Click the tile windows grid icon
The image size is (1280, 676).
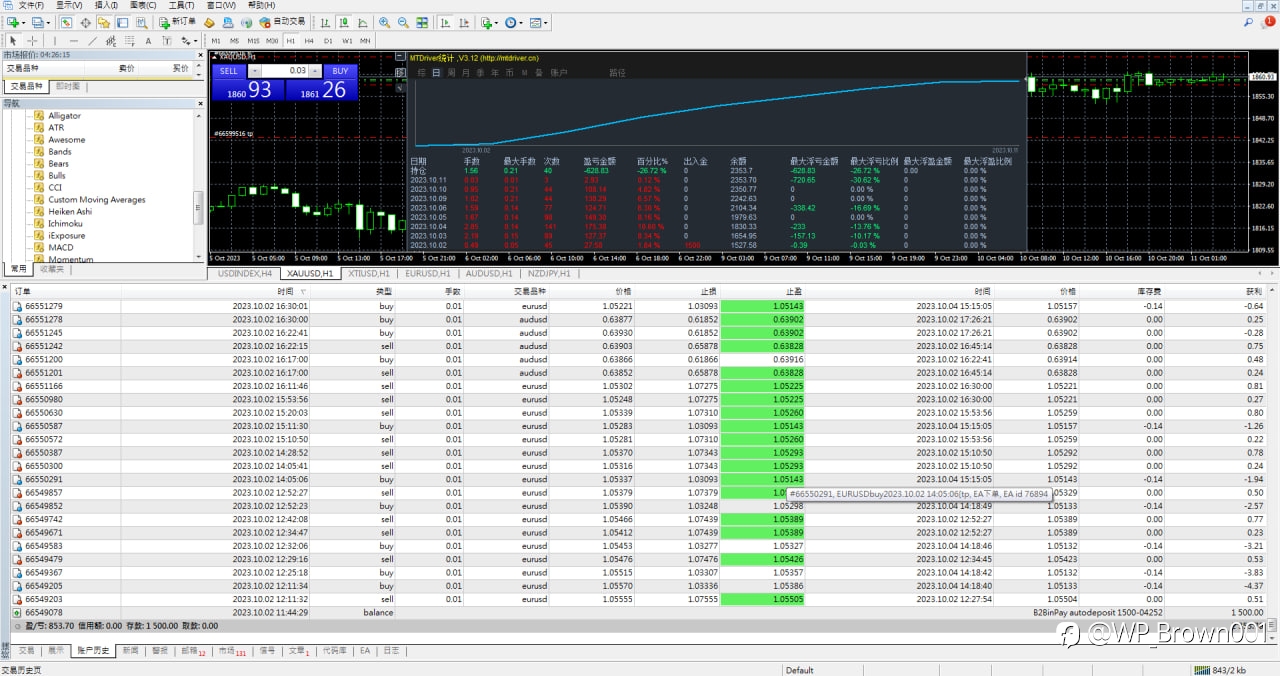[x=422, y=22]
